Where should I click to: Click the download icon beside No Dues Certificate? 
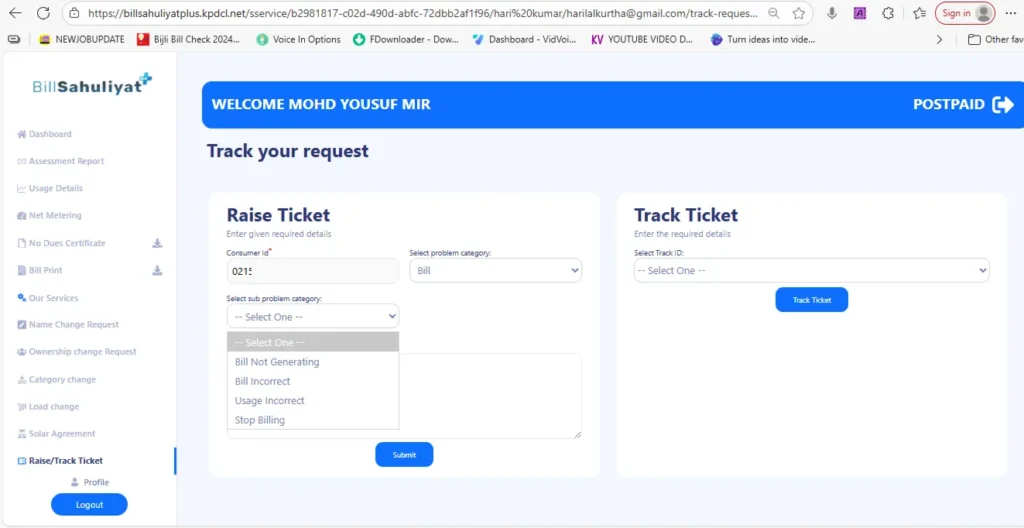157,243
